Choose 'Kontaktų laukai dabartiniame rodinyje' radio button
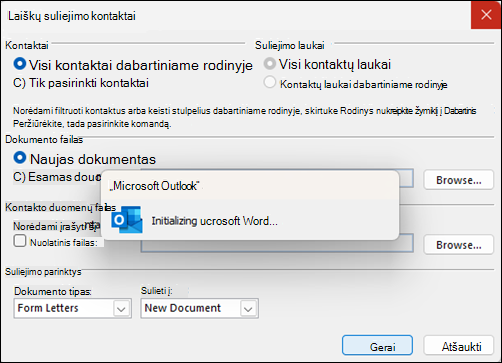The width and height of the screenshot is (502, 363). (270, 82)
